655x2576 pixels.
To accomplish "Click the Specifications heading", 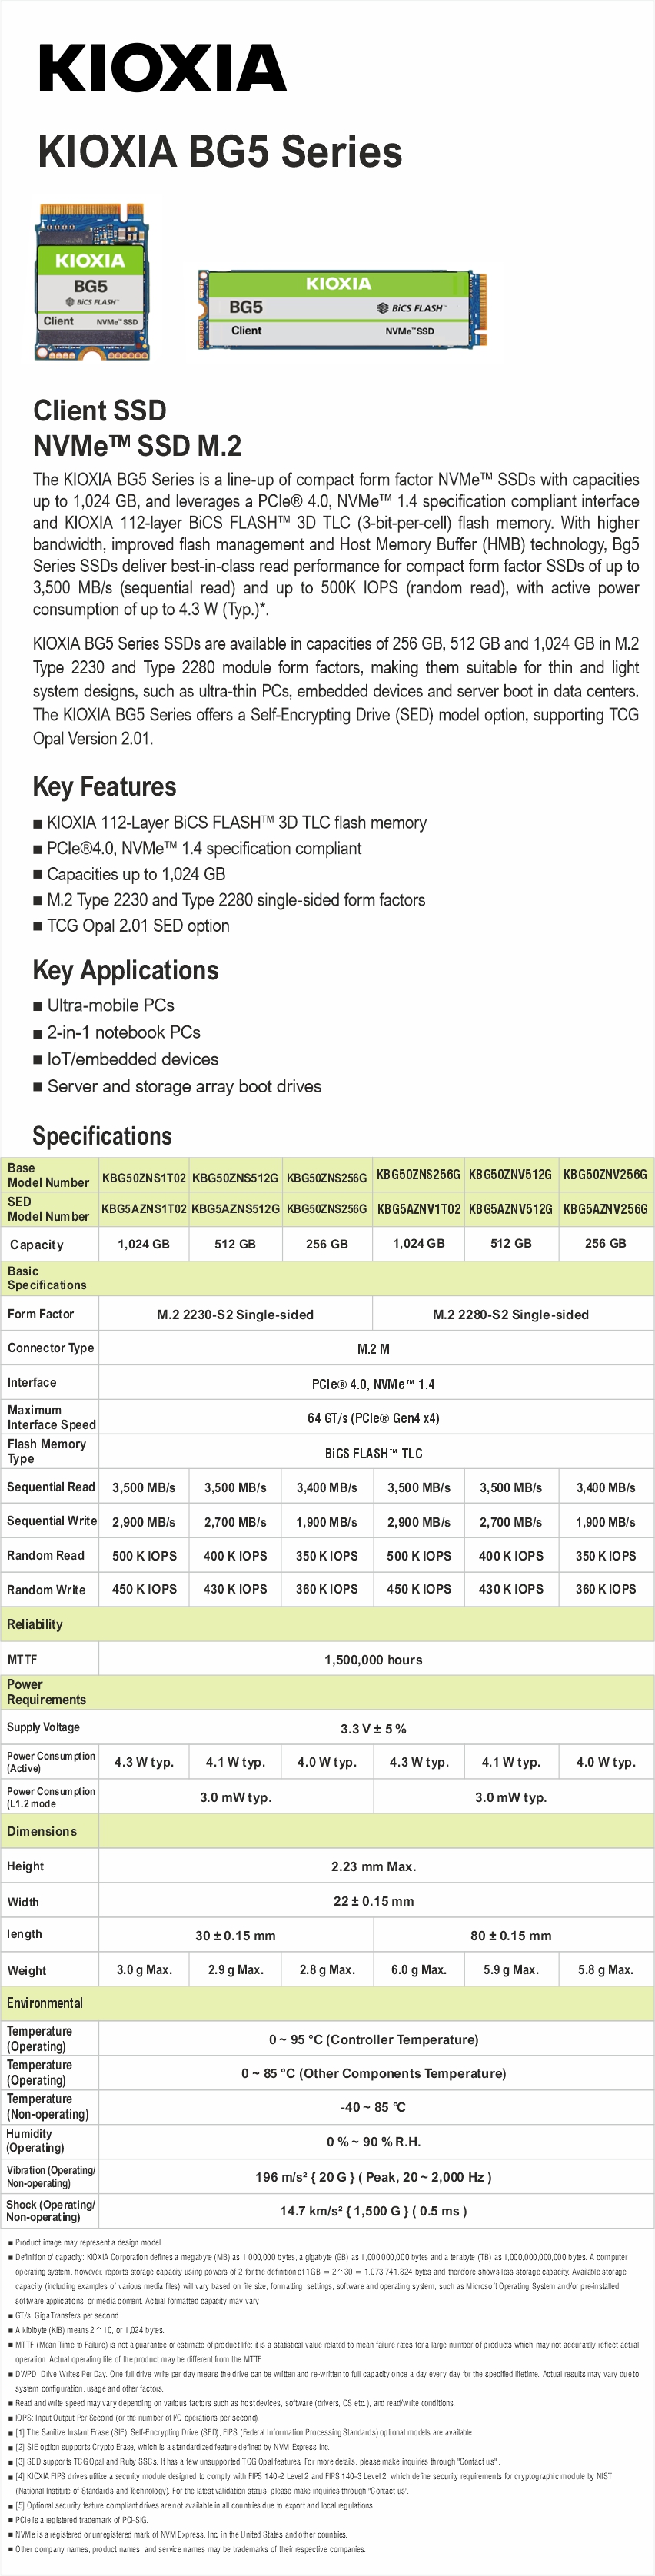I will click(102, 1136).
